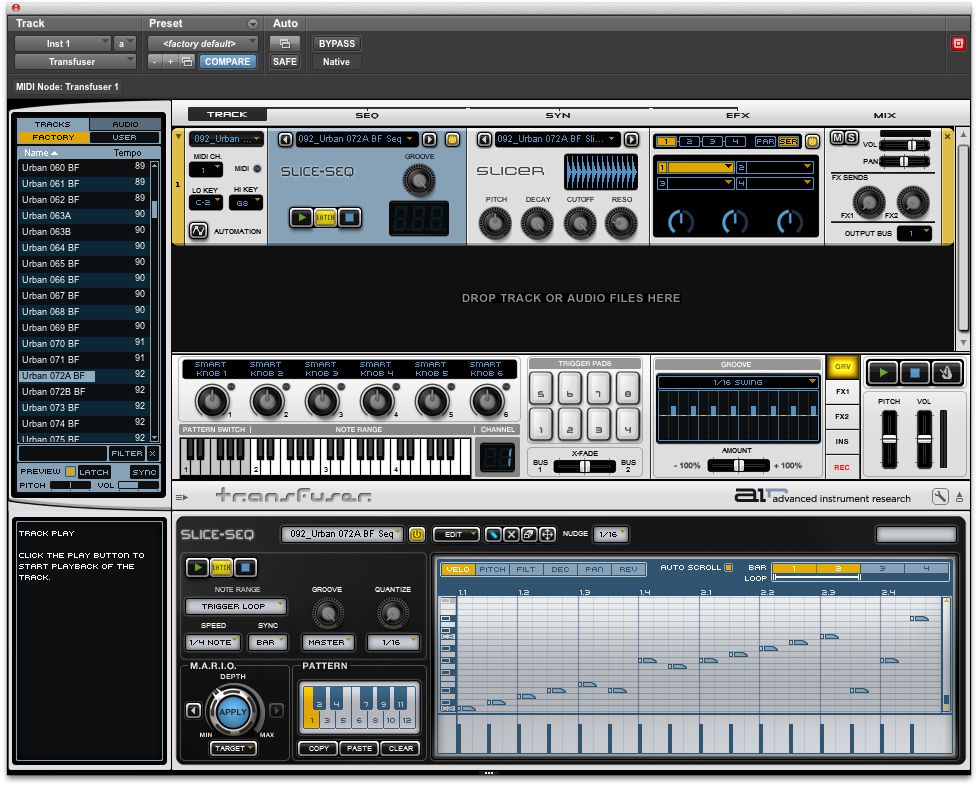The width and height of the screenshot is (978, 786).
Task: Click the hand icon next to master stop
Action: (x=946, y=372)
